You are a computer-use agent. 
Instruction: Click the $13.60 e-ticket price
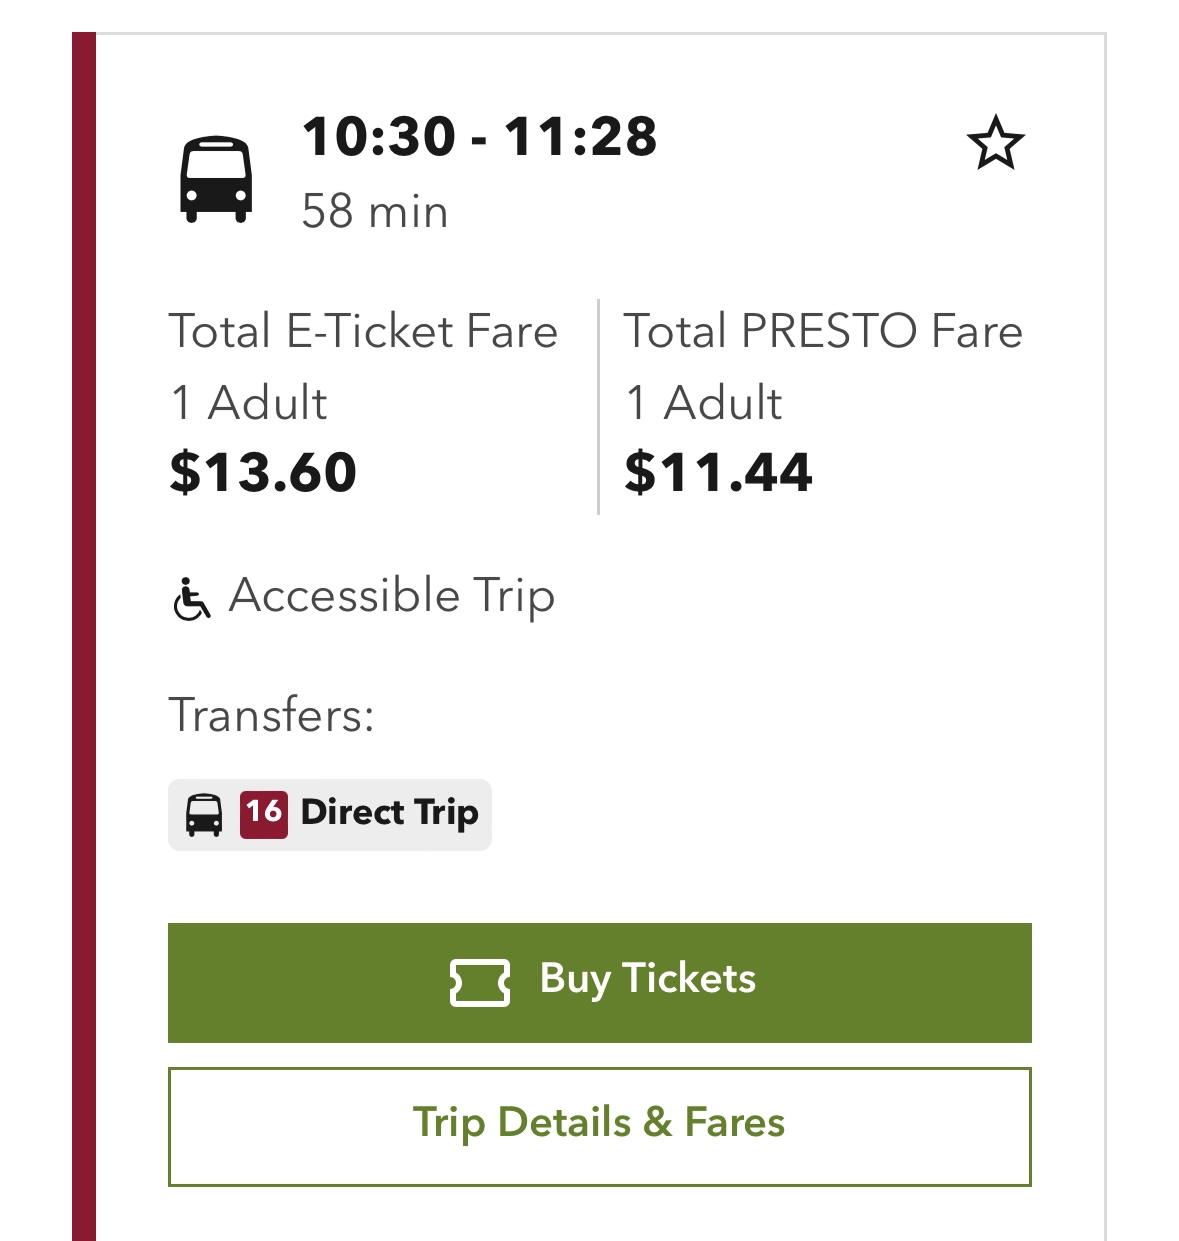click(263, 472)
